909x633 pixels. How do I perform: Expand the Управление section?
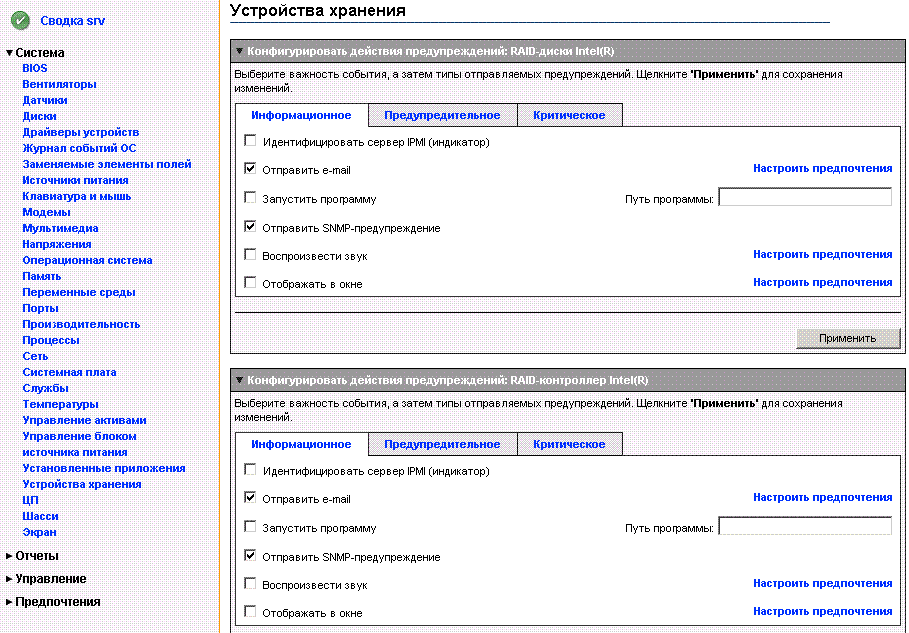tap(10, 579)
